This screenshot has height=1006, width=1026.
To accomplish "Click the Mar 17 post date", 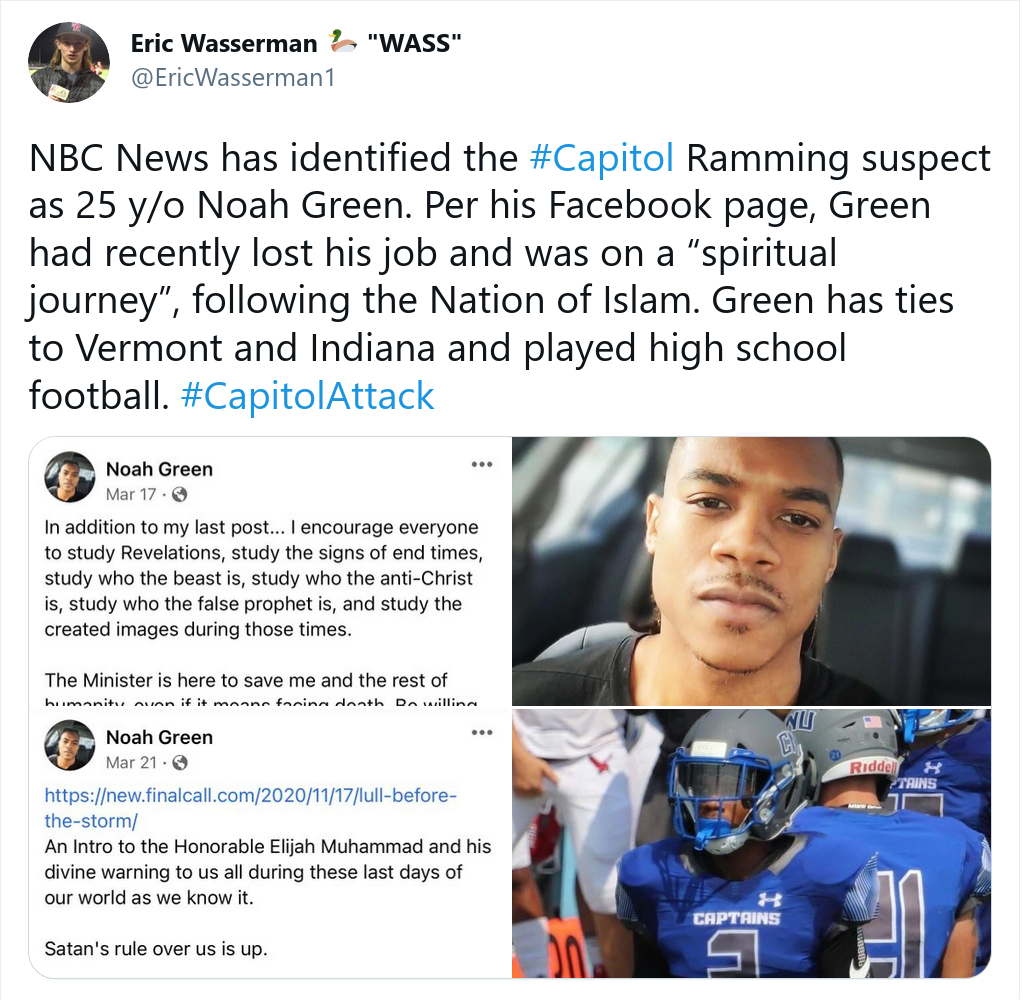I will 131,495.
